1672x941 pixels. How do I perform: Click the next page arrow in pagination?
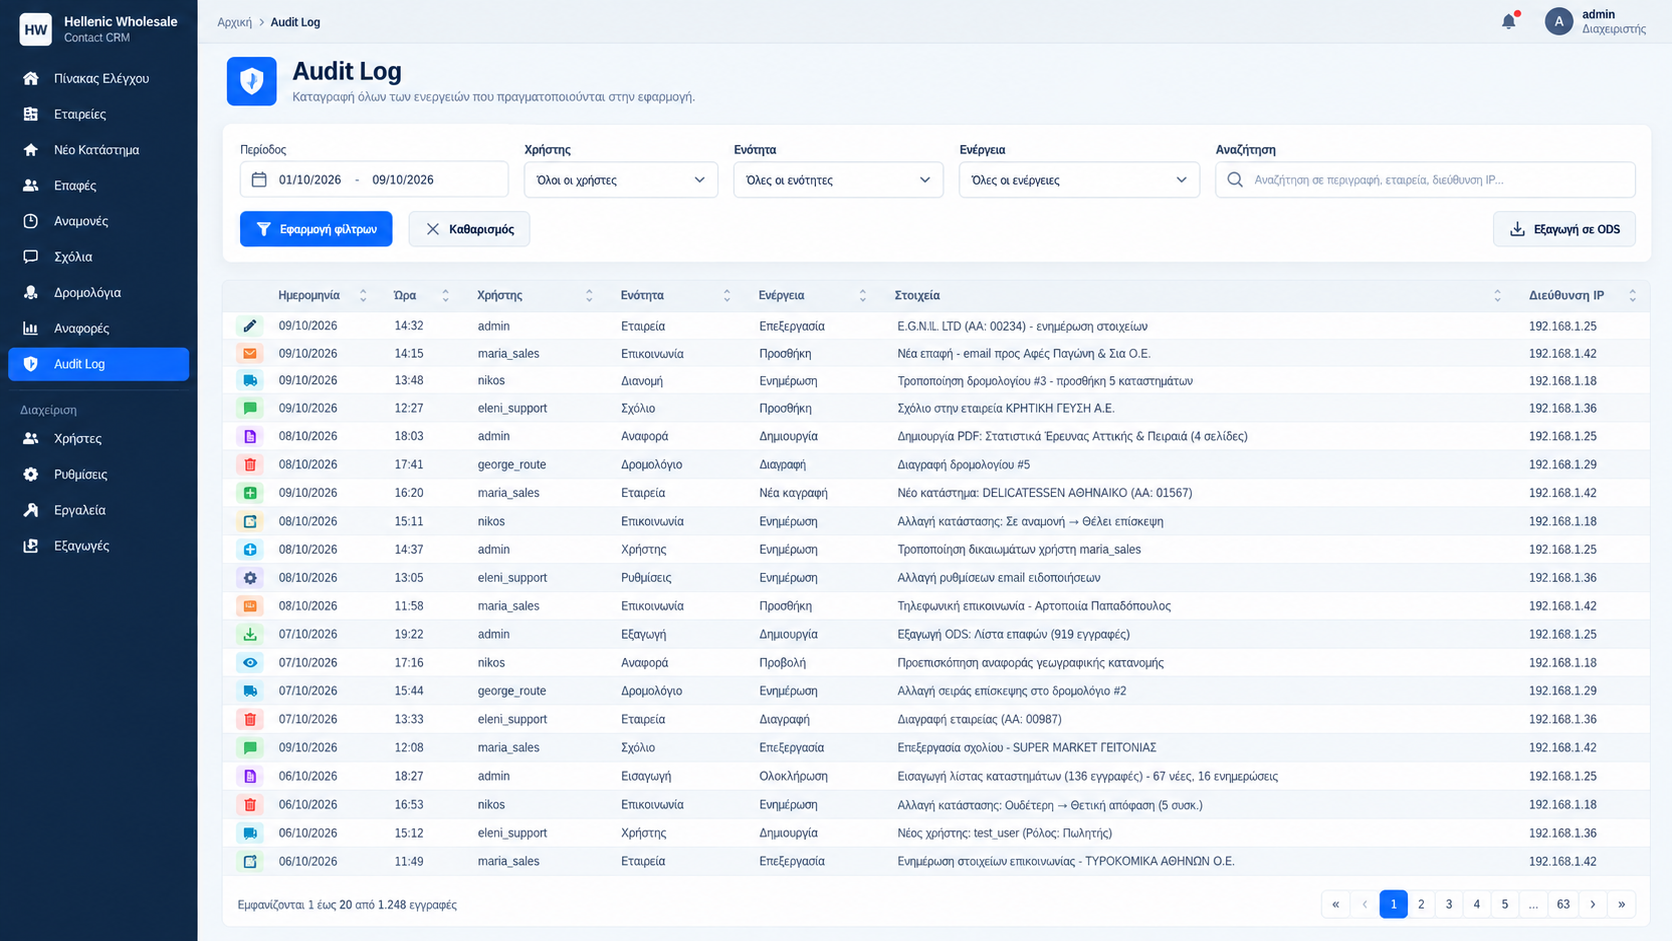pyautogui.click(x=1593, y=904)
